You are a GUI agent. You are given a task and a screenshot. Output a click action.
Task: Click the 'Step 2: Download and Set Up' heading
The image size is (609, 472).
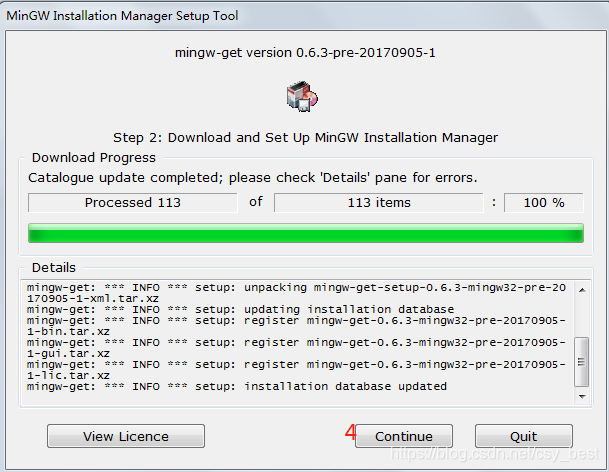[305, 138]
